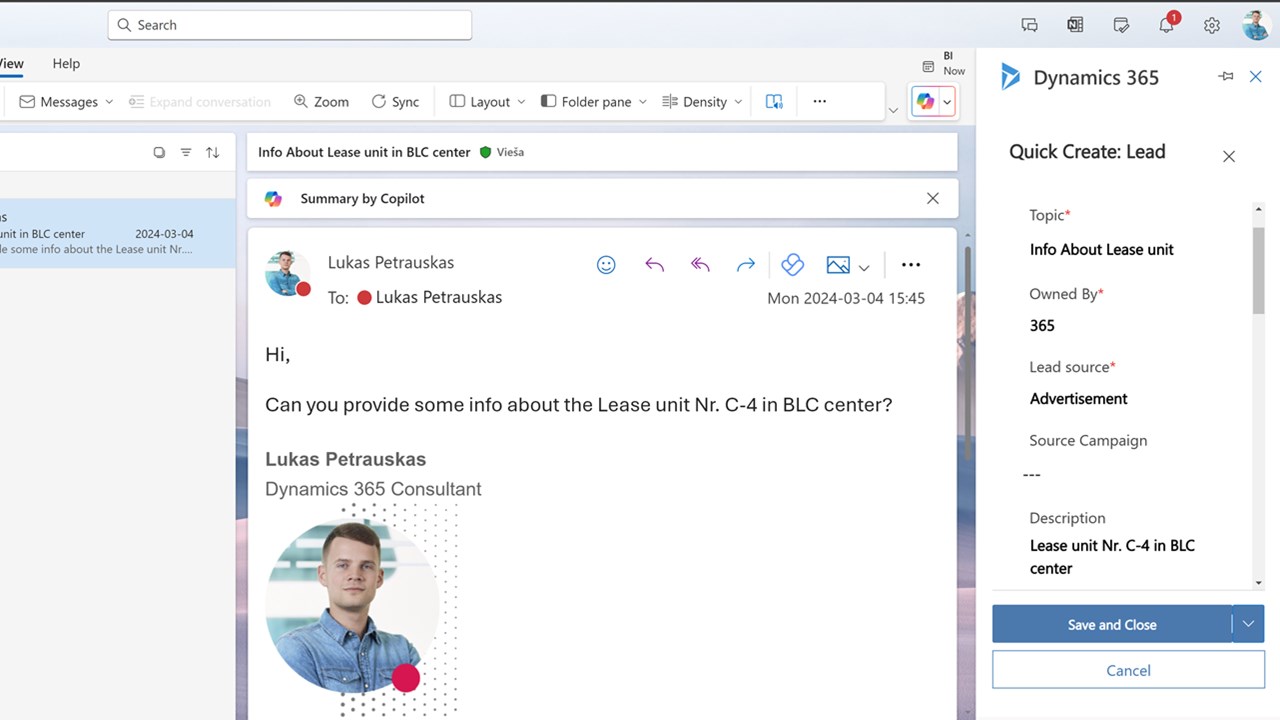Image resolution: width=1280 pixels, height=720 pixels.
Task: Open the email's more actions ellipsis
Action: pyautogui.click(x=910, y=265)
